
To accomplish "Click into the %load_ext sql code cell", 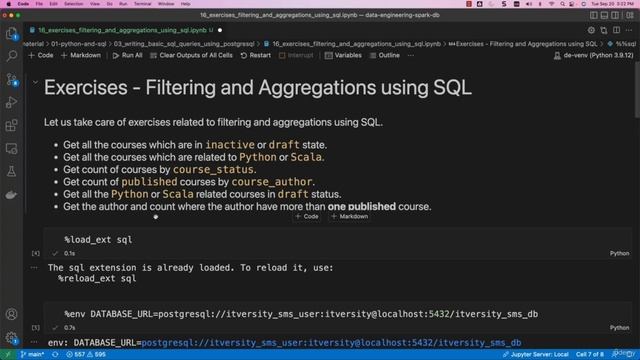I will pos(338,240).
